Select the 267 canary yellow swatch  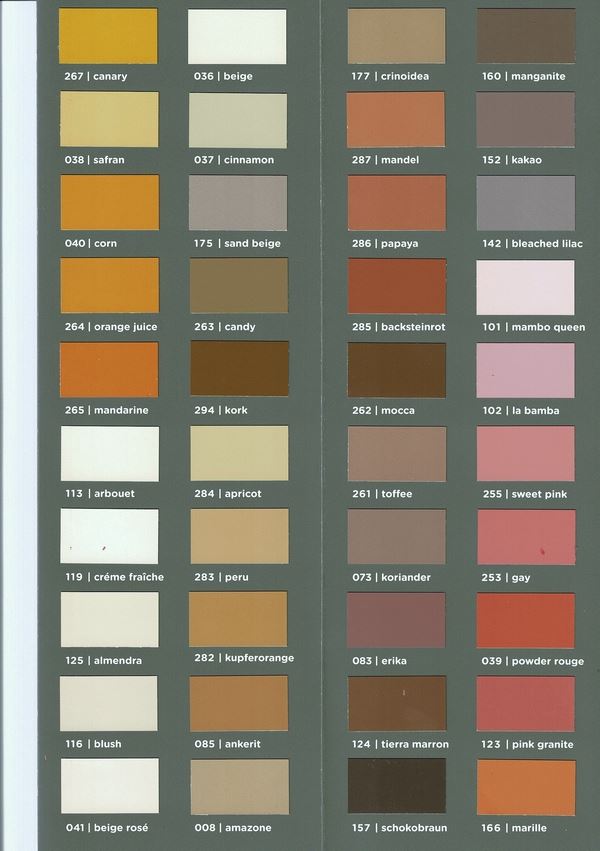point(109,36)
